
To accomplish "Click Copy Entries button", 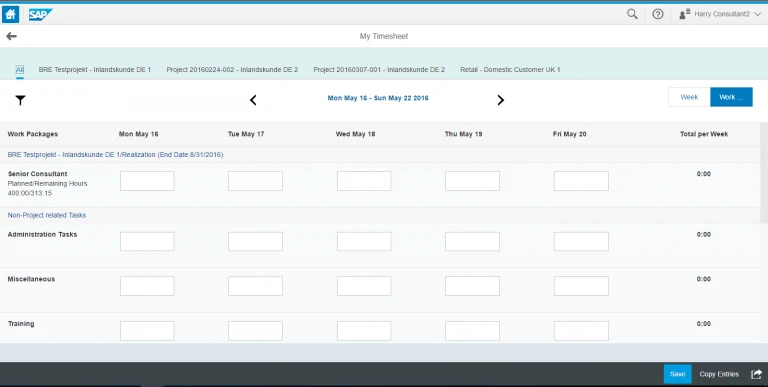I will pyautogui.click(x=719, y=374).
